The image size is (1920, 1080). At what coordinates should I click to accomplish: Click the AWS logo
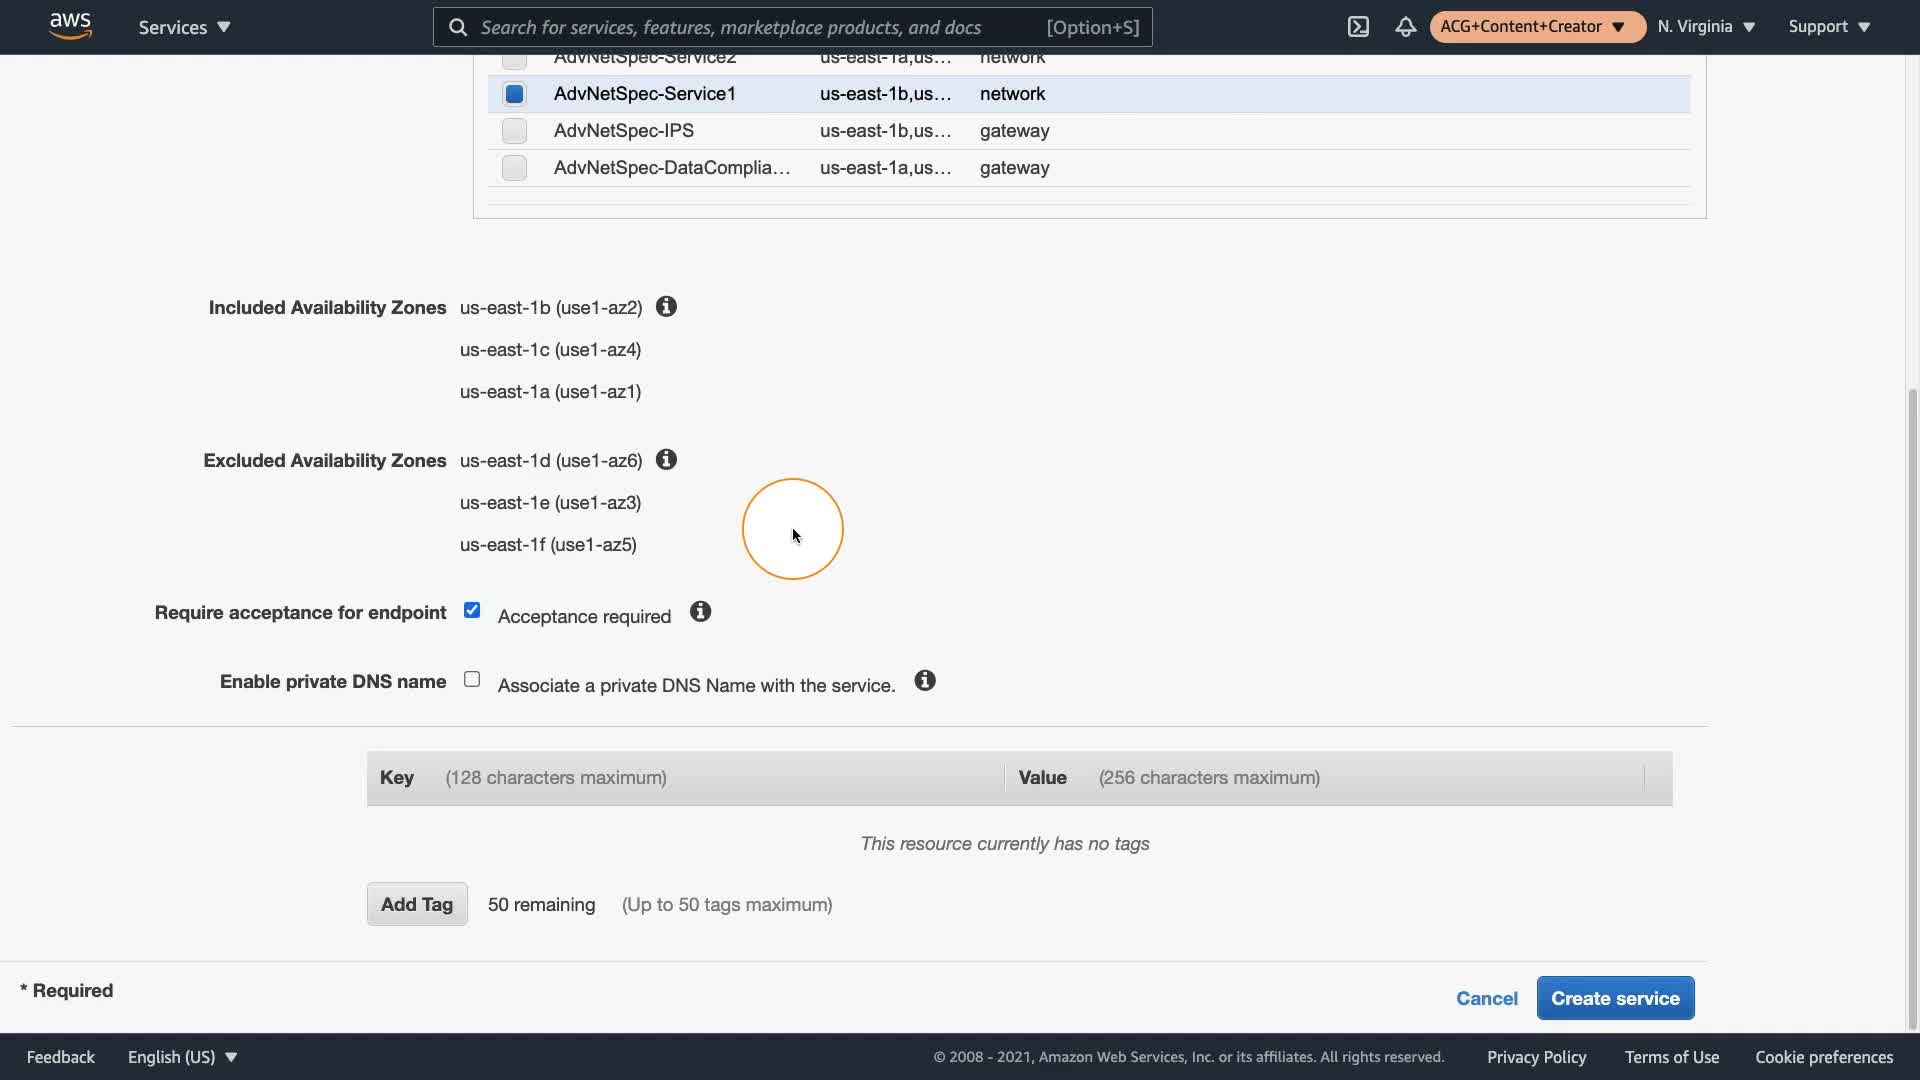click(70, 27)
